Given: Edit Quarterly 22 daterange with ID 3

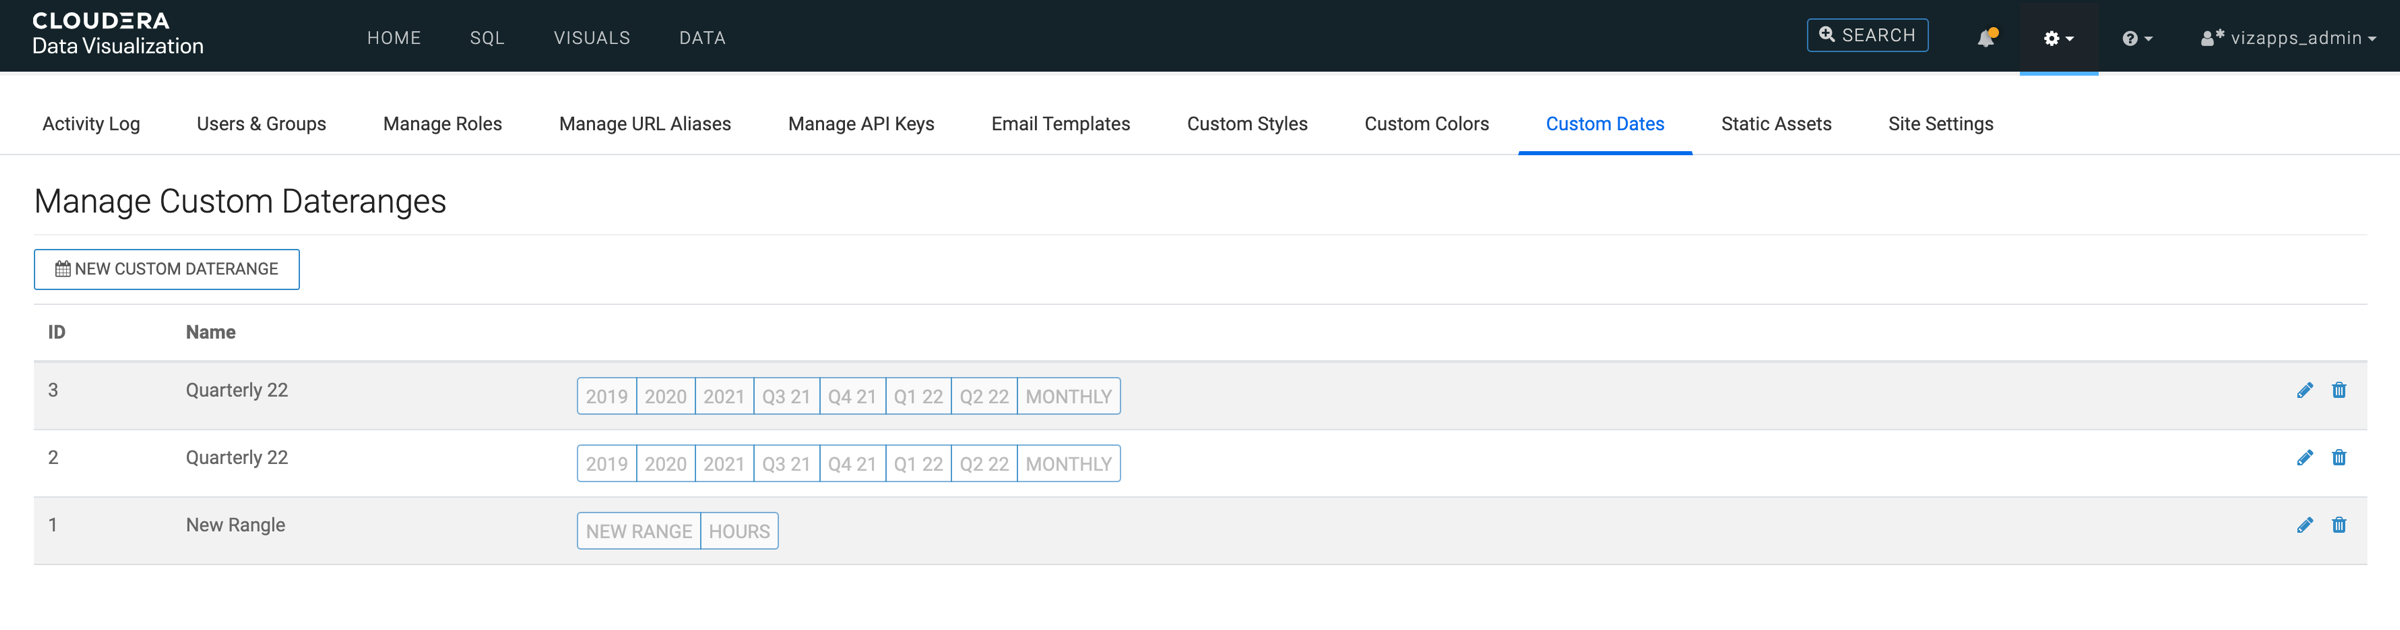Looking at the screenshot, I should 2304,390.
